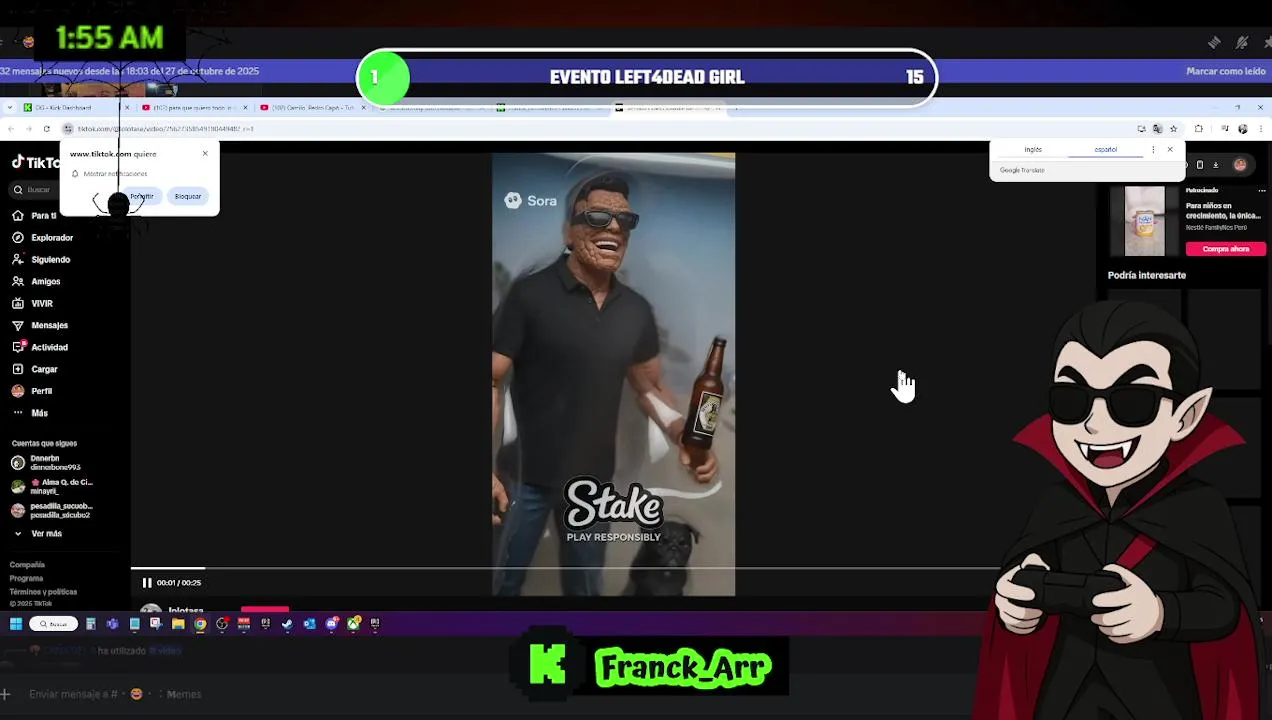Open the Chrome Extensions puzzle icon

(1198, 129)
